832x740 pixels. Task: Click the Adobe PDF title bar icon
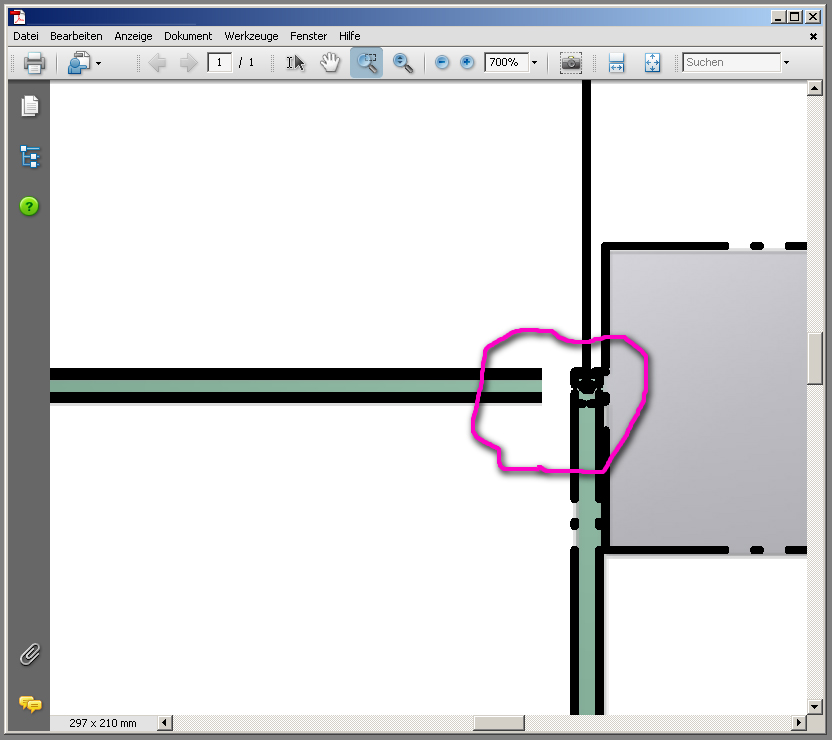(19, 17)
